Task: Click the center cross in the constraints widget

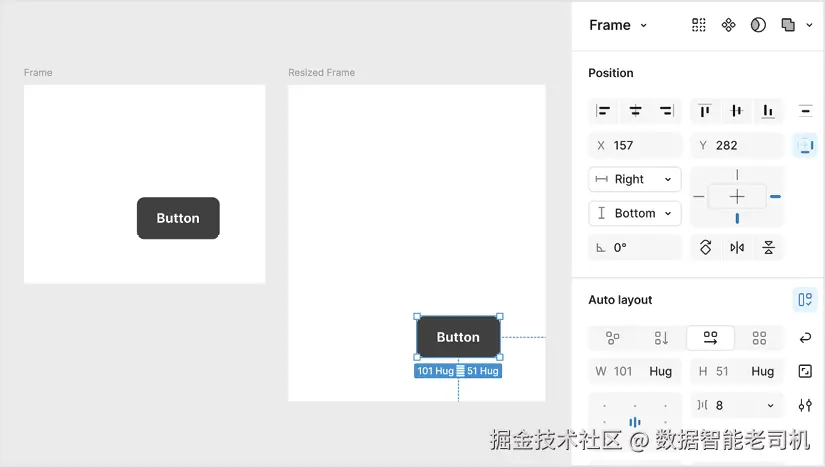Action: (737, 197)
